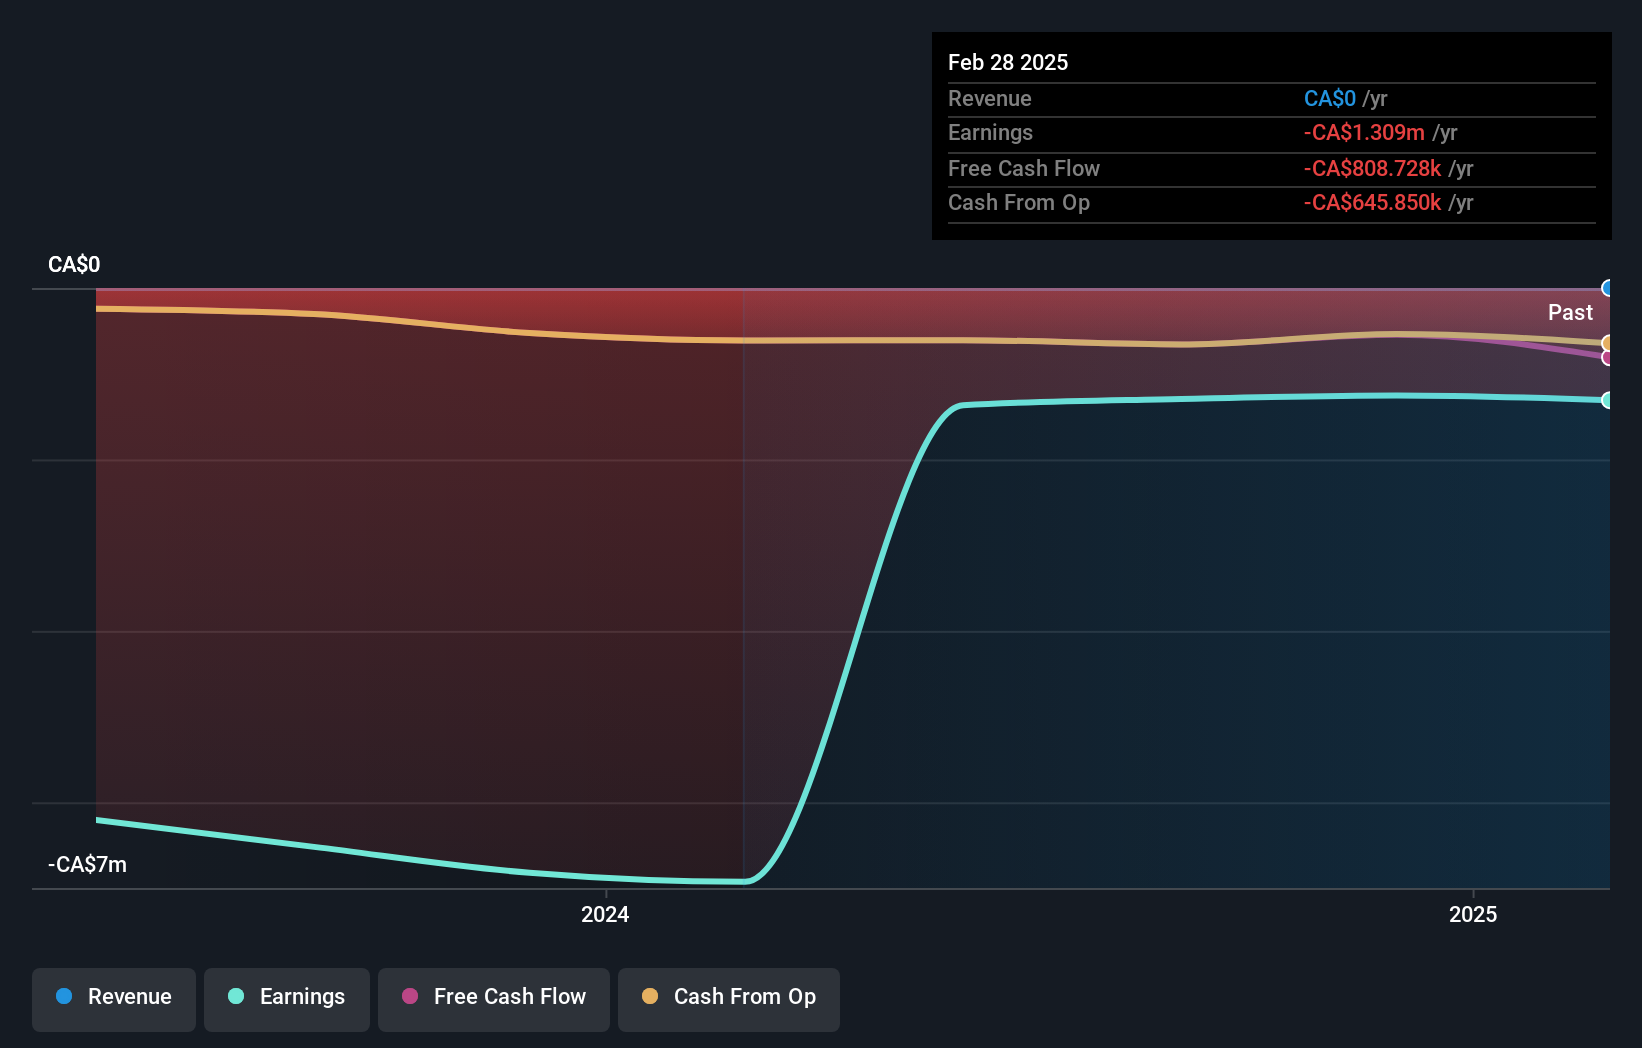Click the Feb 28 2025 tooltip date
1642x1048 pixels.
pos(1008,62)
